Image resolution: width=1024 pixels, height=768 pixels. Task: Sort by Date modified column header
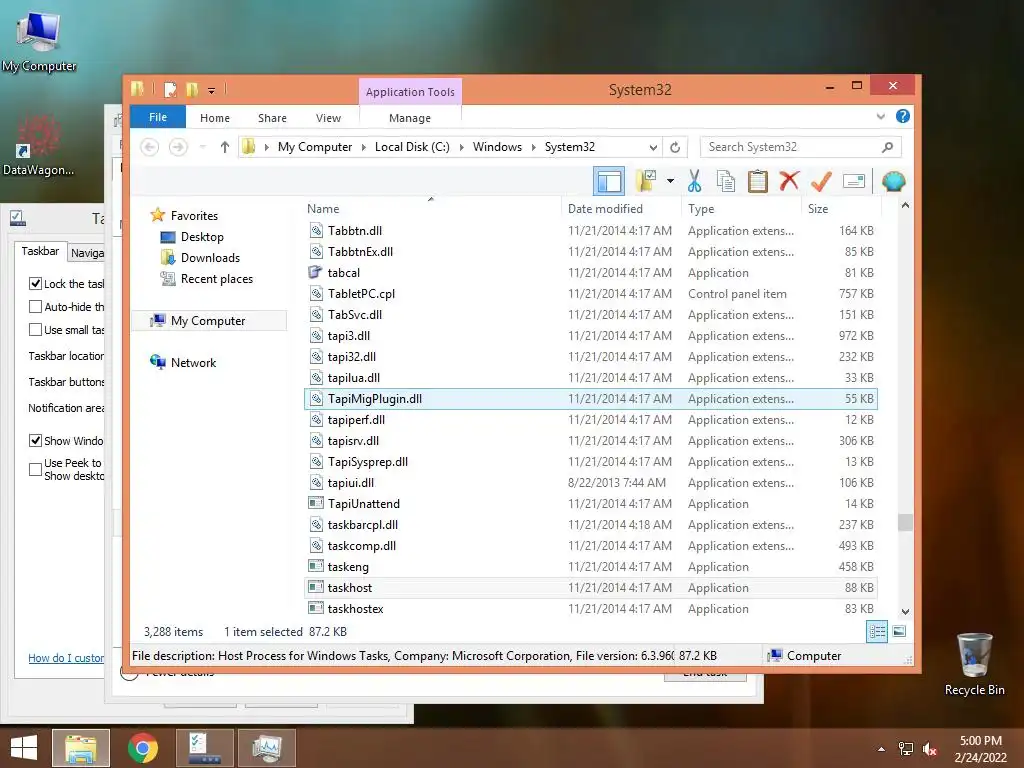(621, 208)
